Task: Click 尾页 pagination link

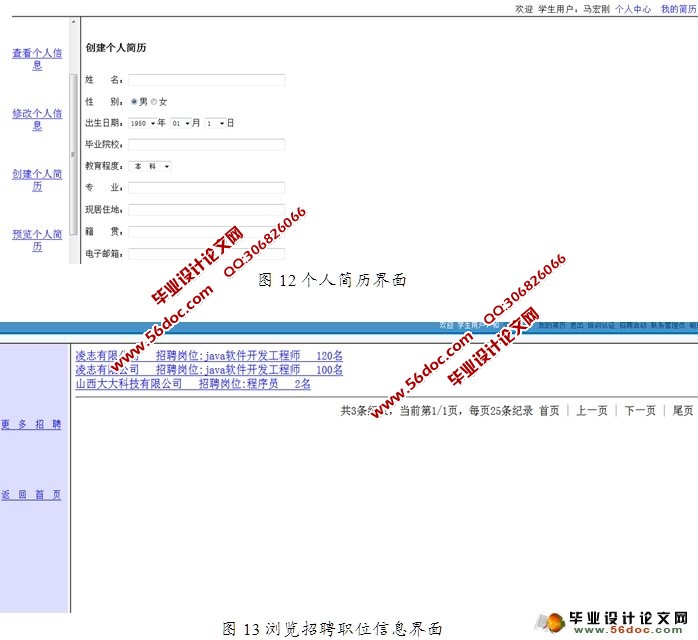Action: click(x=683, y=410)
